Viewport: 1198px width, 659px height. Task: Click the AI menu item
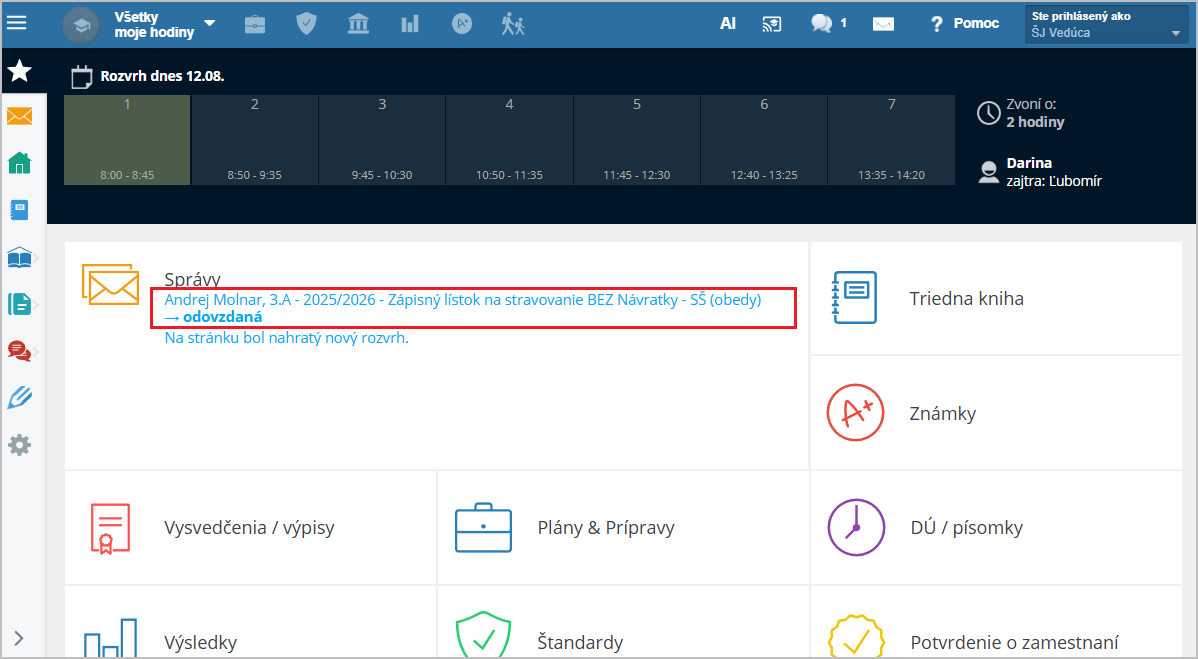click(728, 24)
